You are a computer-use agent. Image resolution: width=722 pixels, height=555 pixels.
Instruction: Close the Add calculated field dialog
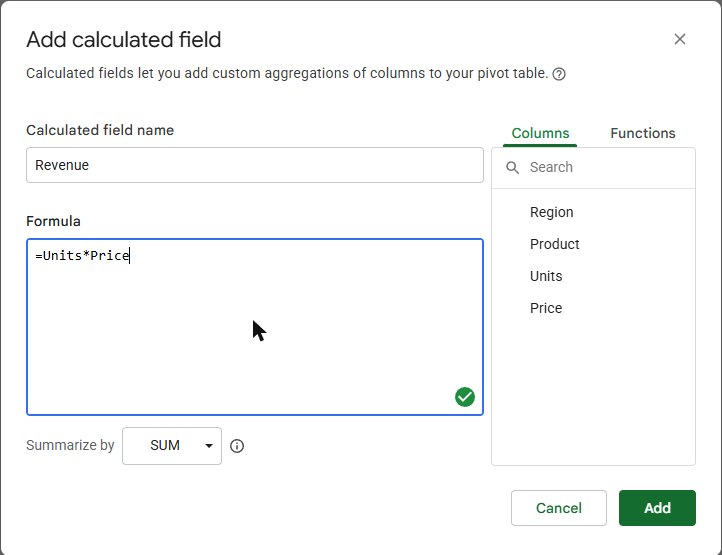(x=680, y=39)
